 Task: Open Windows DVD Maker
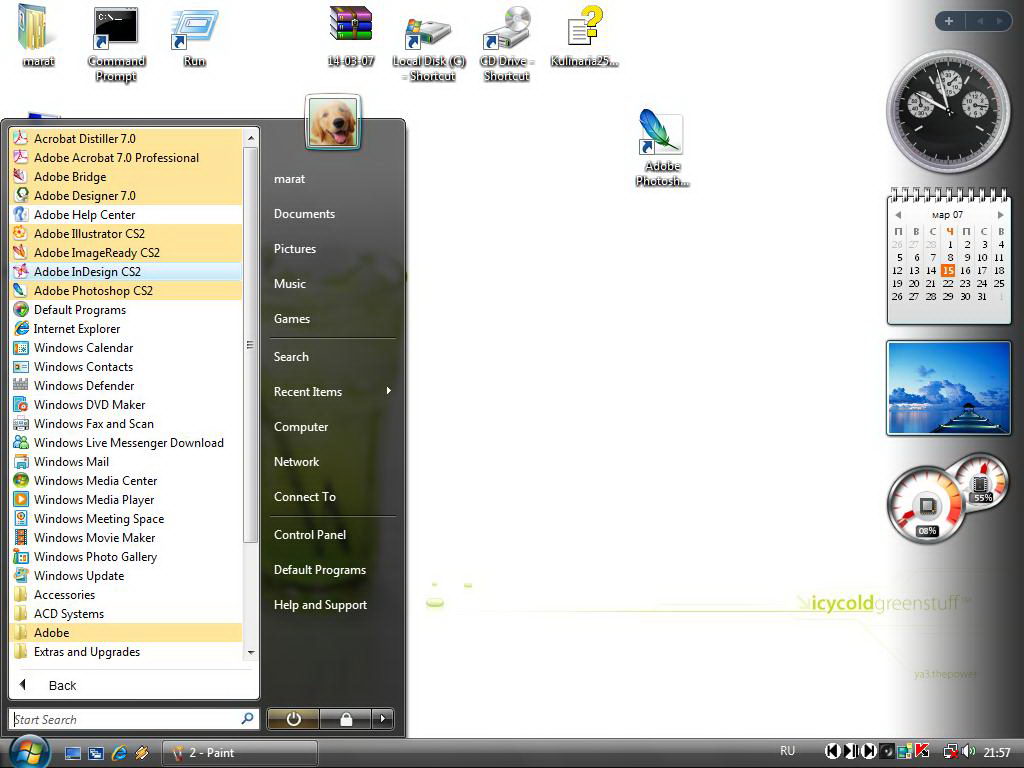(x=127, y=404)
